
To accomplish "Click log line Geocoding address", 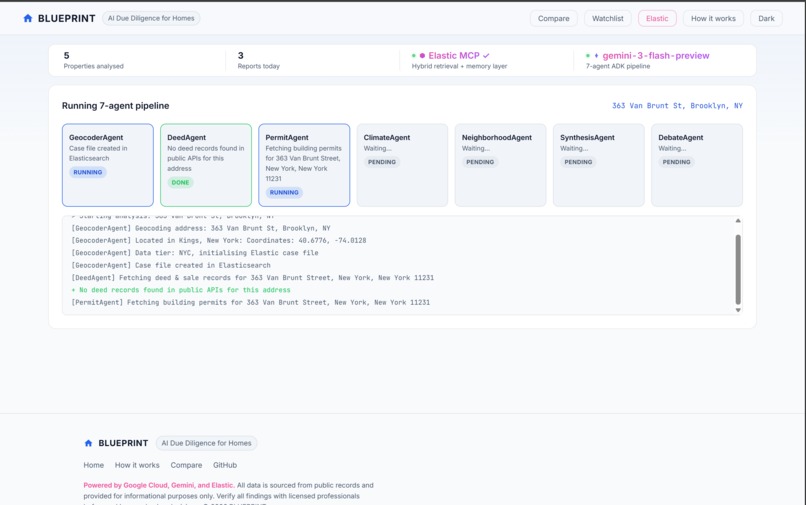I will click(201, 228).
